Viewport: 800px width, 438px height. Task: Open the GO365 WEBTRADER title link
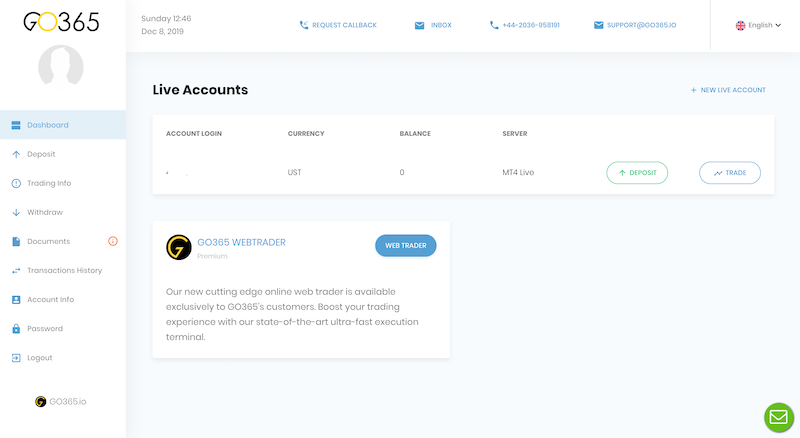point(241,242)
